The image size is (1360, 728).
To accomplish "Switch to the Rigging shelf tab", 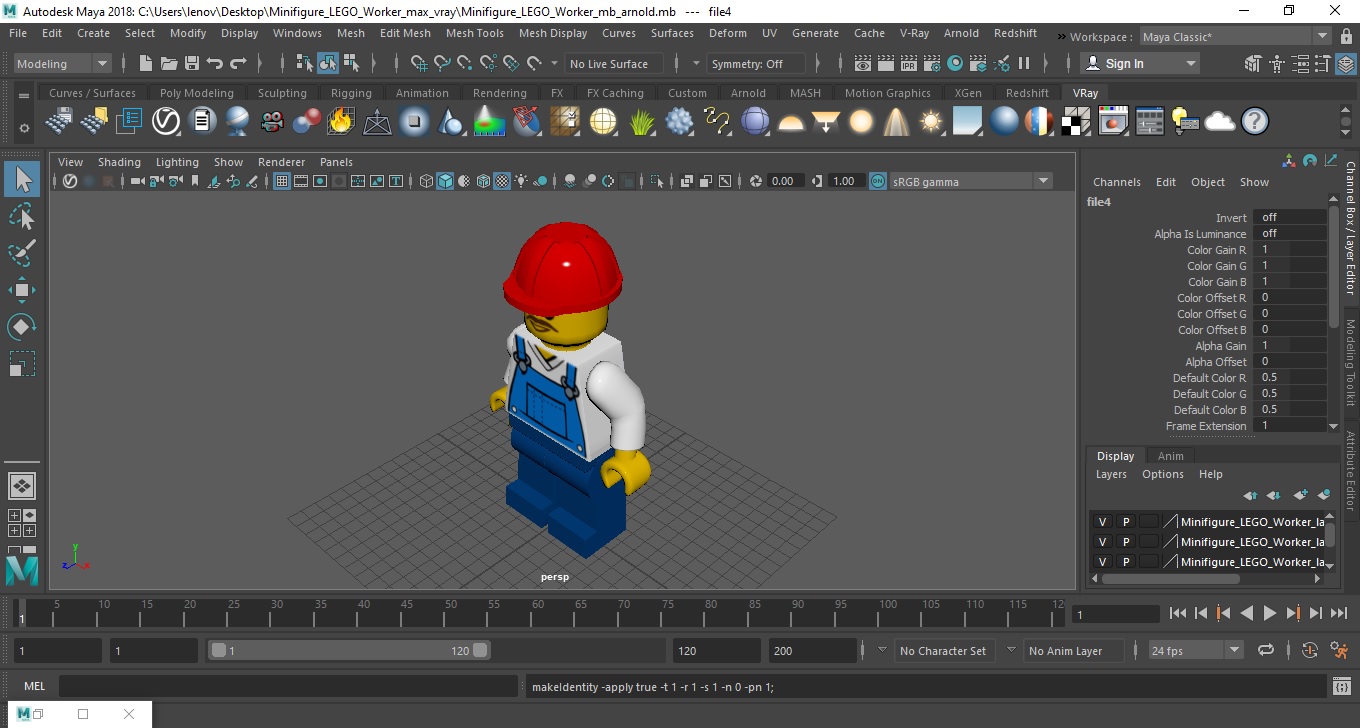I will pos(351,93).
